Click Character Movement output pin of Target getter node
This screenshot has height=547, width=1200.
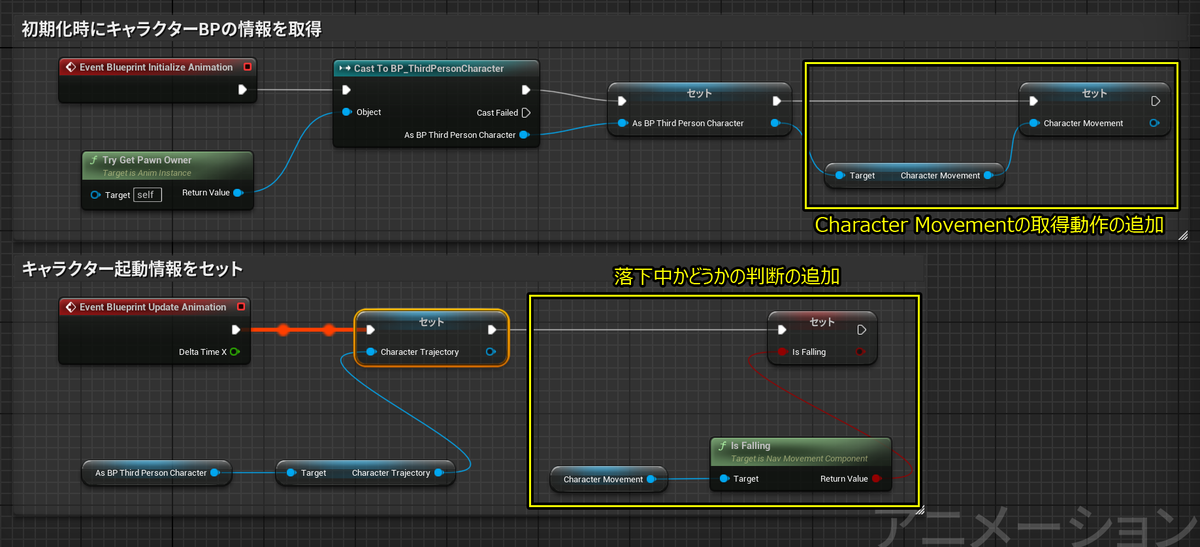tap(988, 175)
